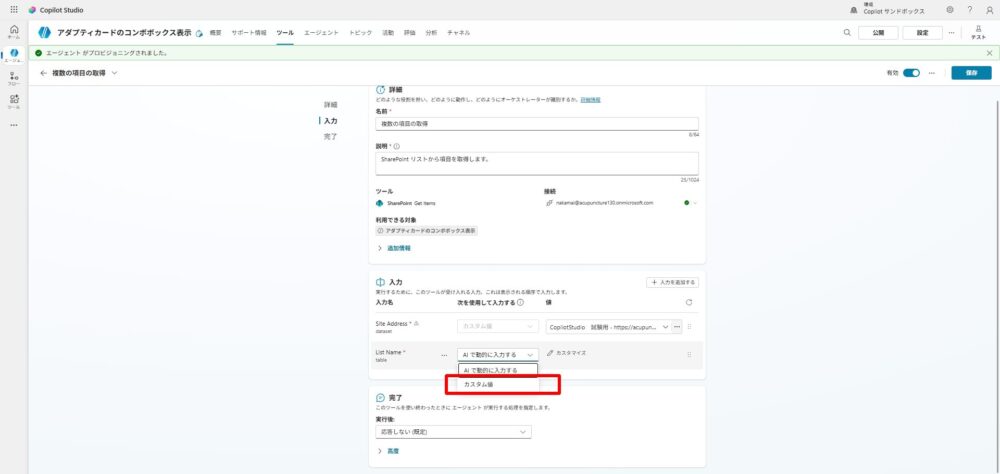
Task: Switch to the チャネル tab
Action: [458, 33]
